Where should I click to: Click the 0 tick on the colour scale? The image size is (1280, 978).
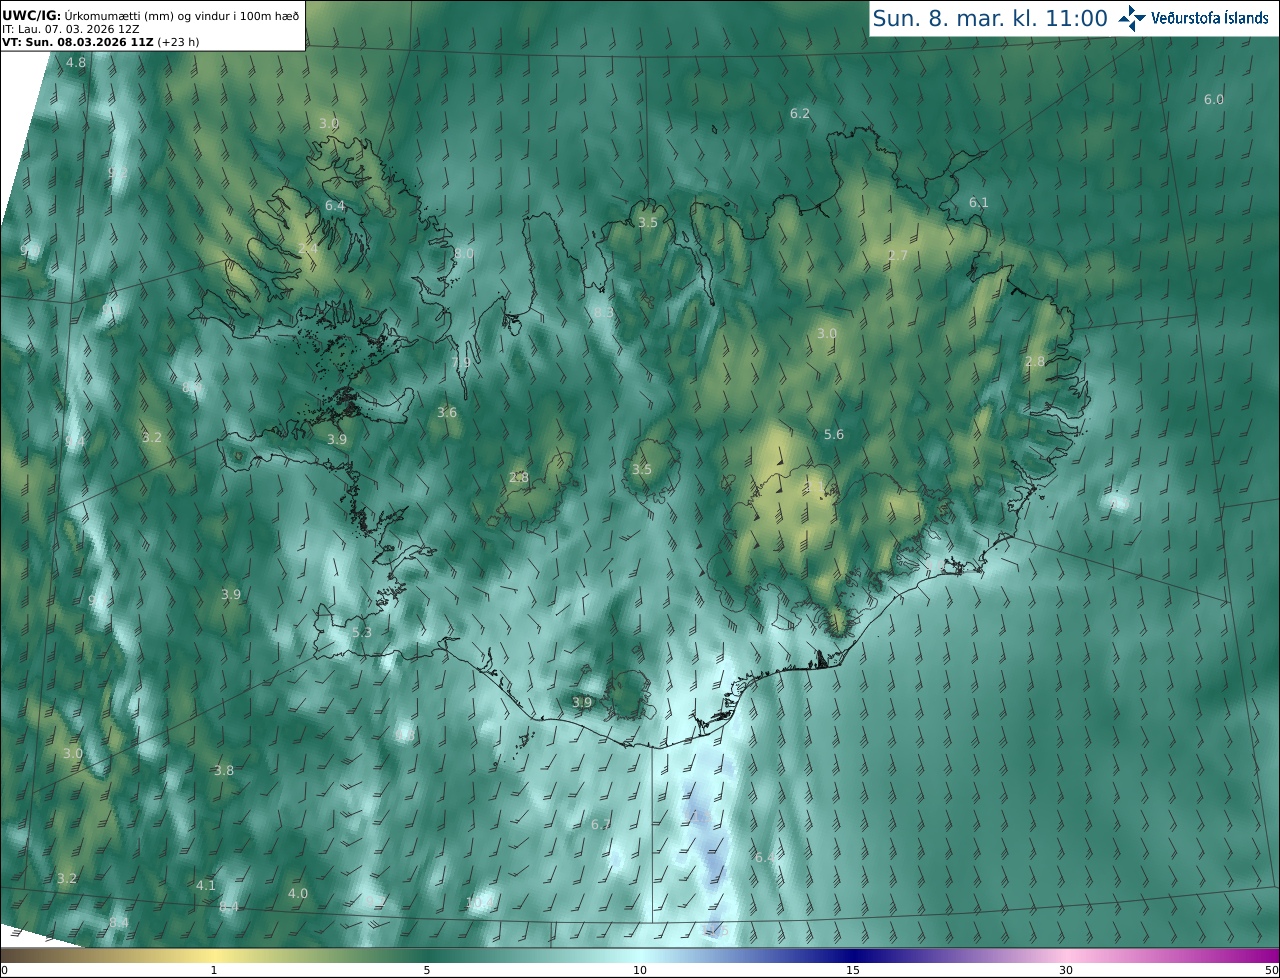point(4,971)
